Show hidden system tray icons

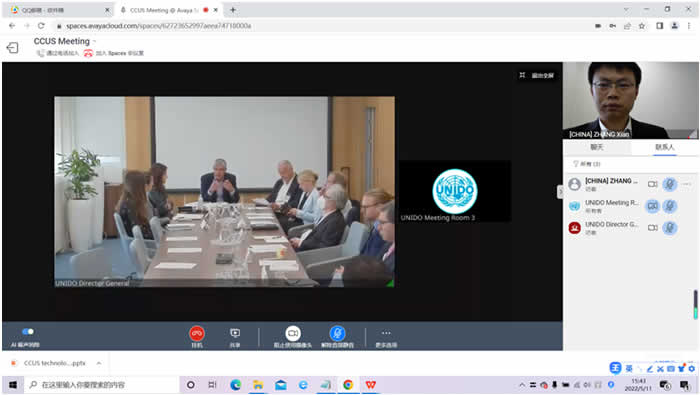click(521, 385)
